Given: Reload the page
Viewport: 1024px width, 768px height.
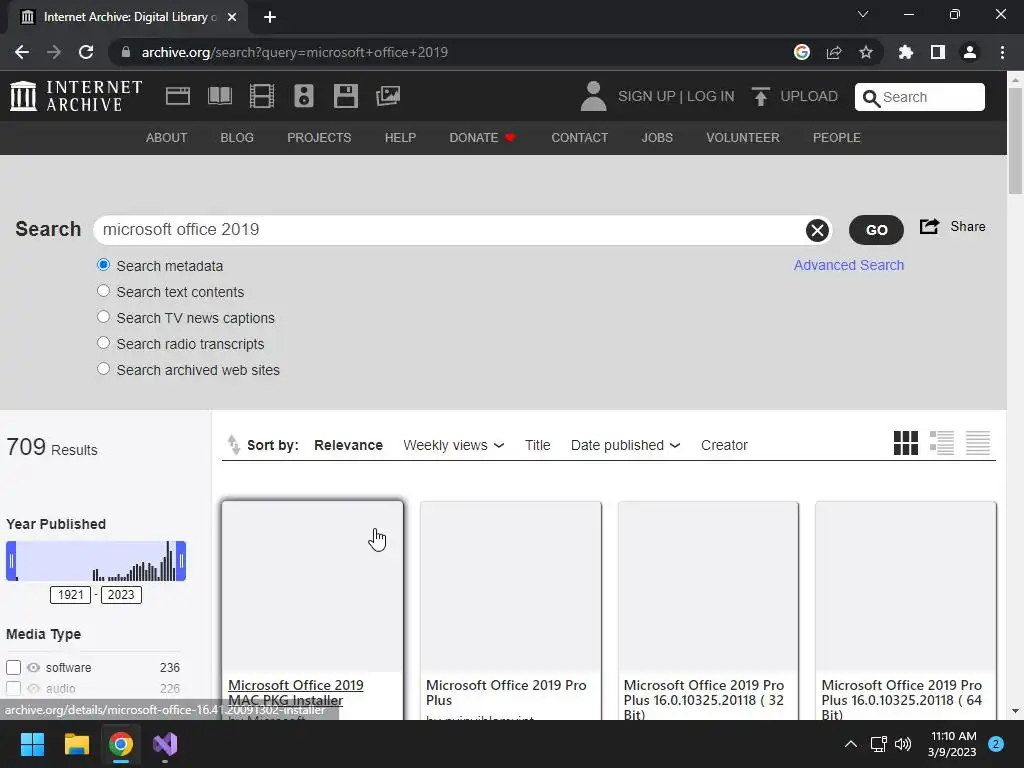Looking at the screenshot, I should pyautogui.click(x=86, y=52).
